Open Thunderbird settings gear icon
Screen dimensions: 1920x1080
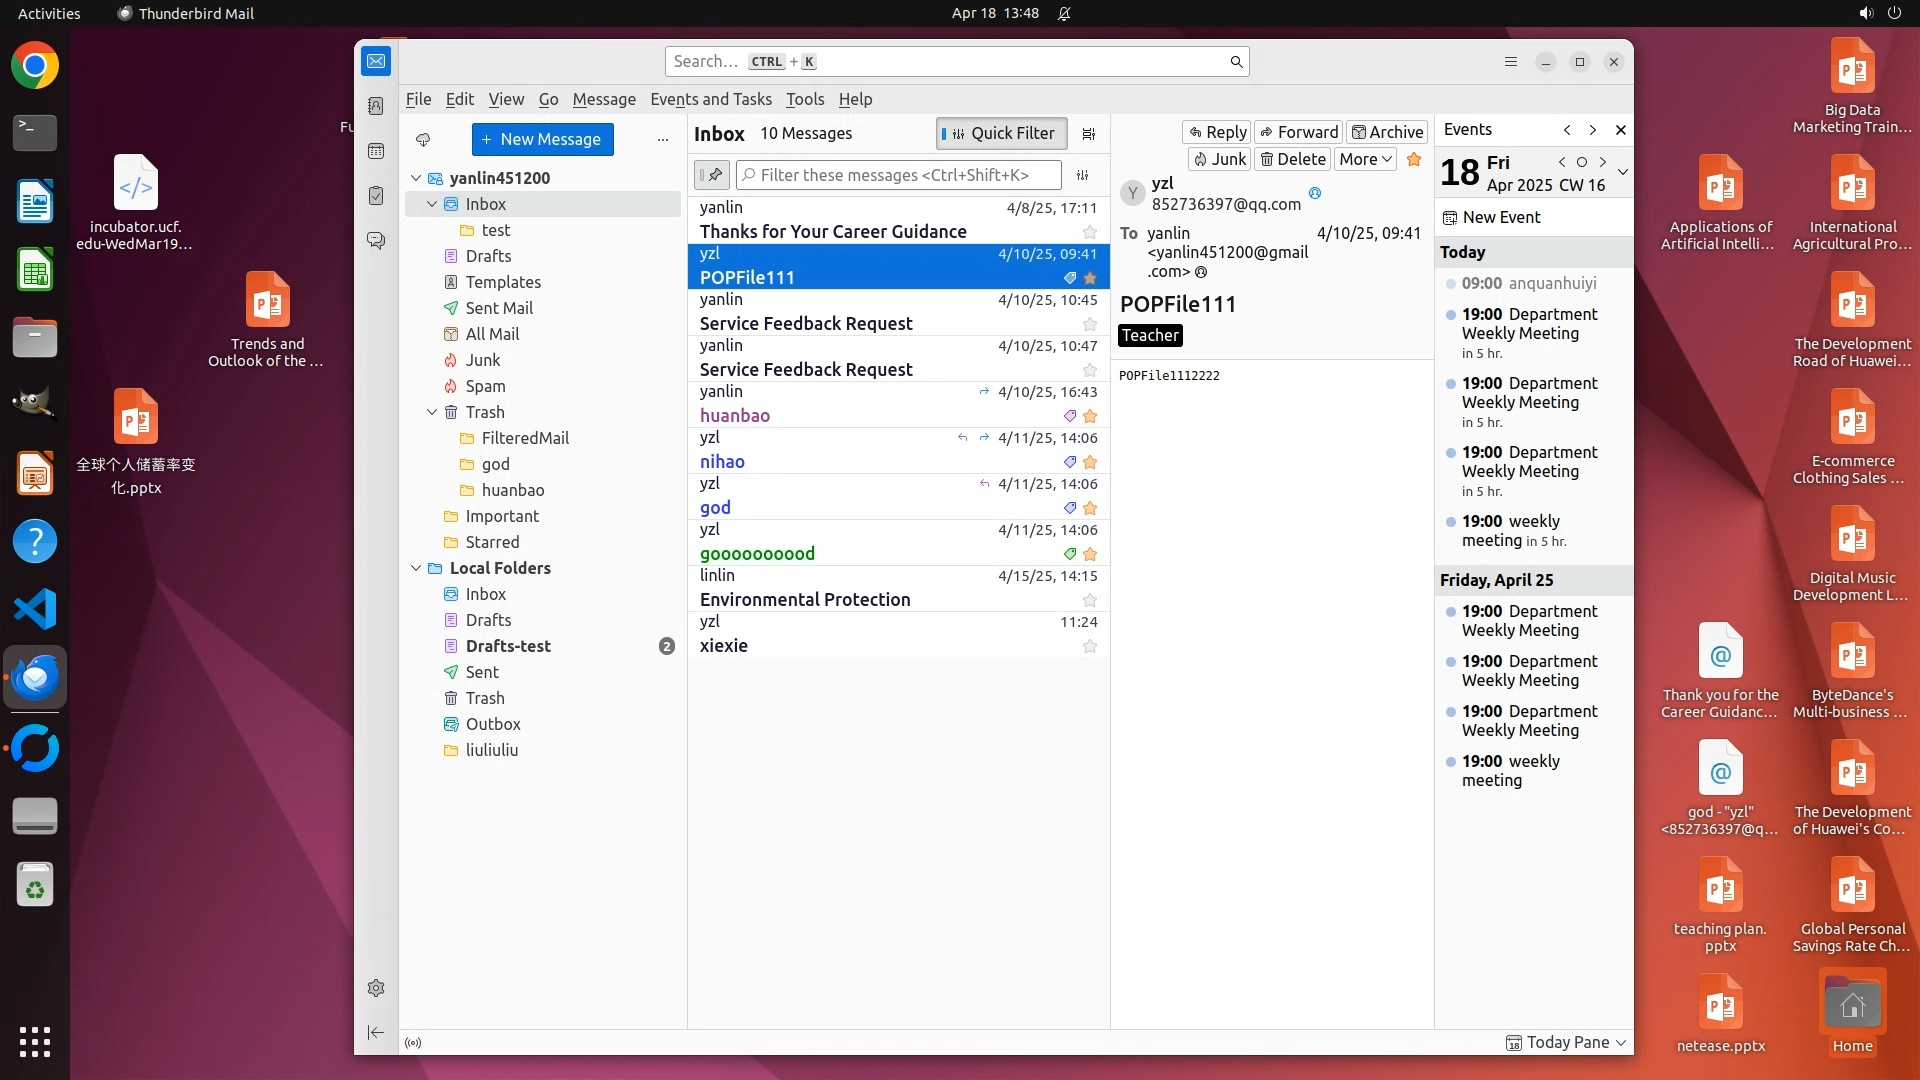click(376, 988)
